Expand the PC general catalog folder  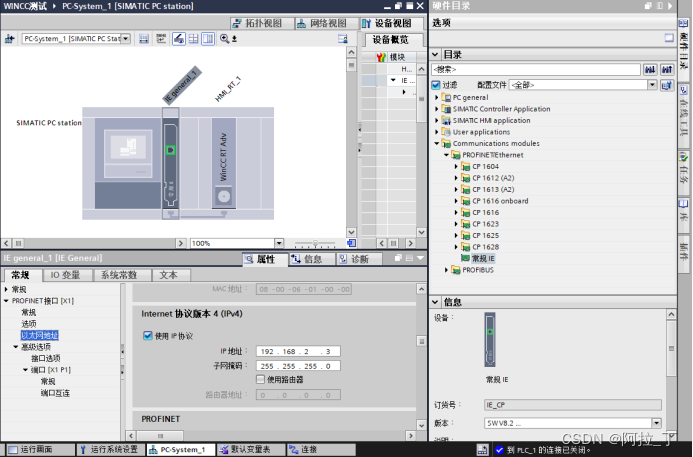point(437,97)
